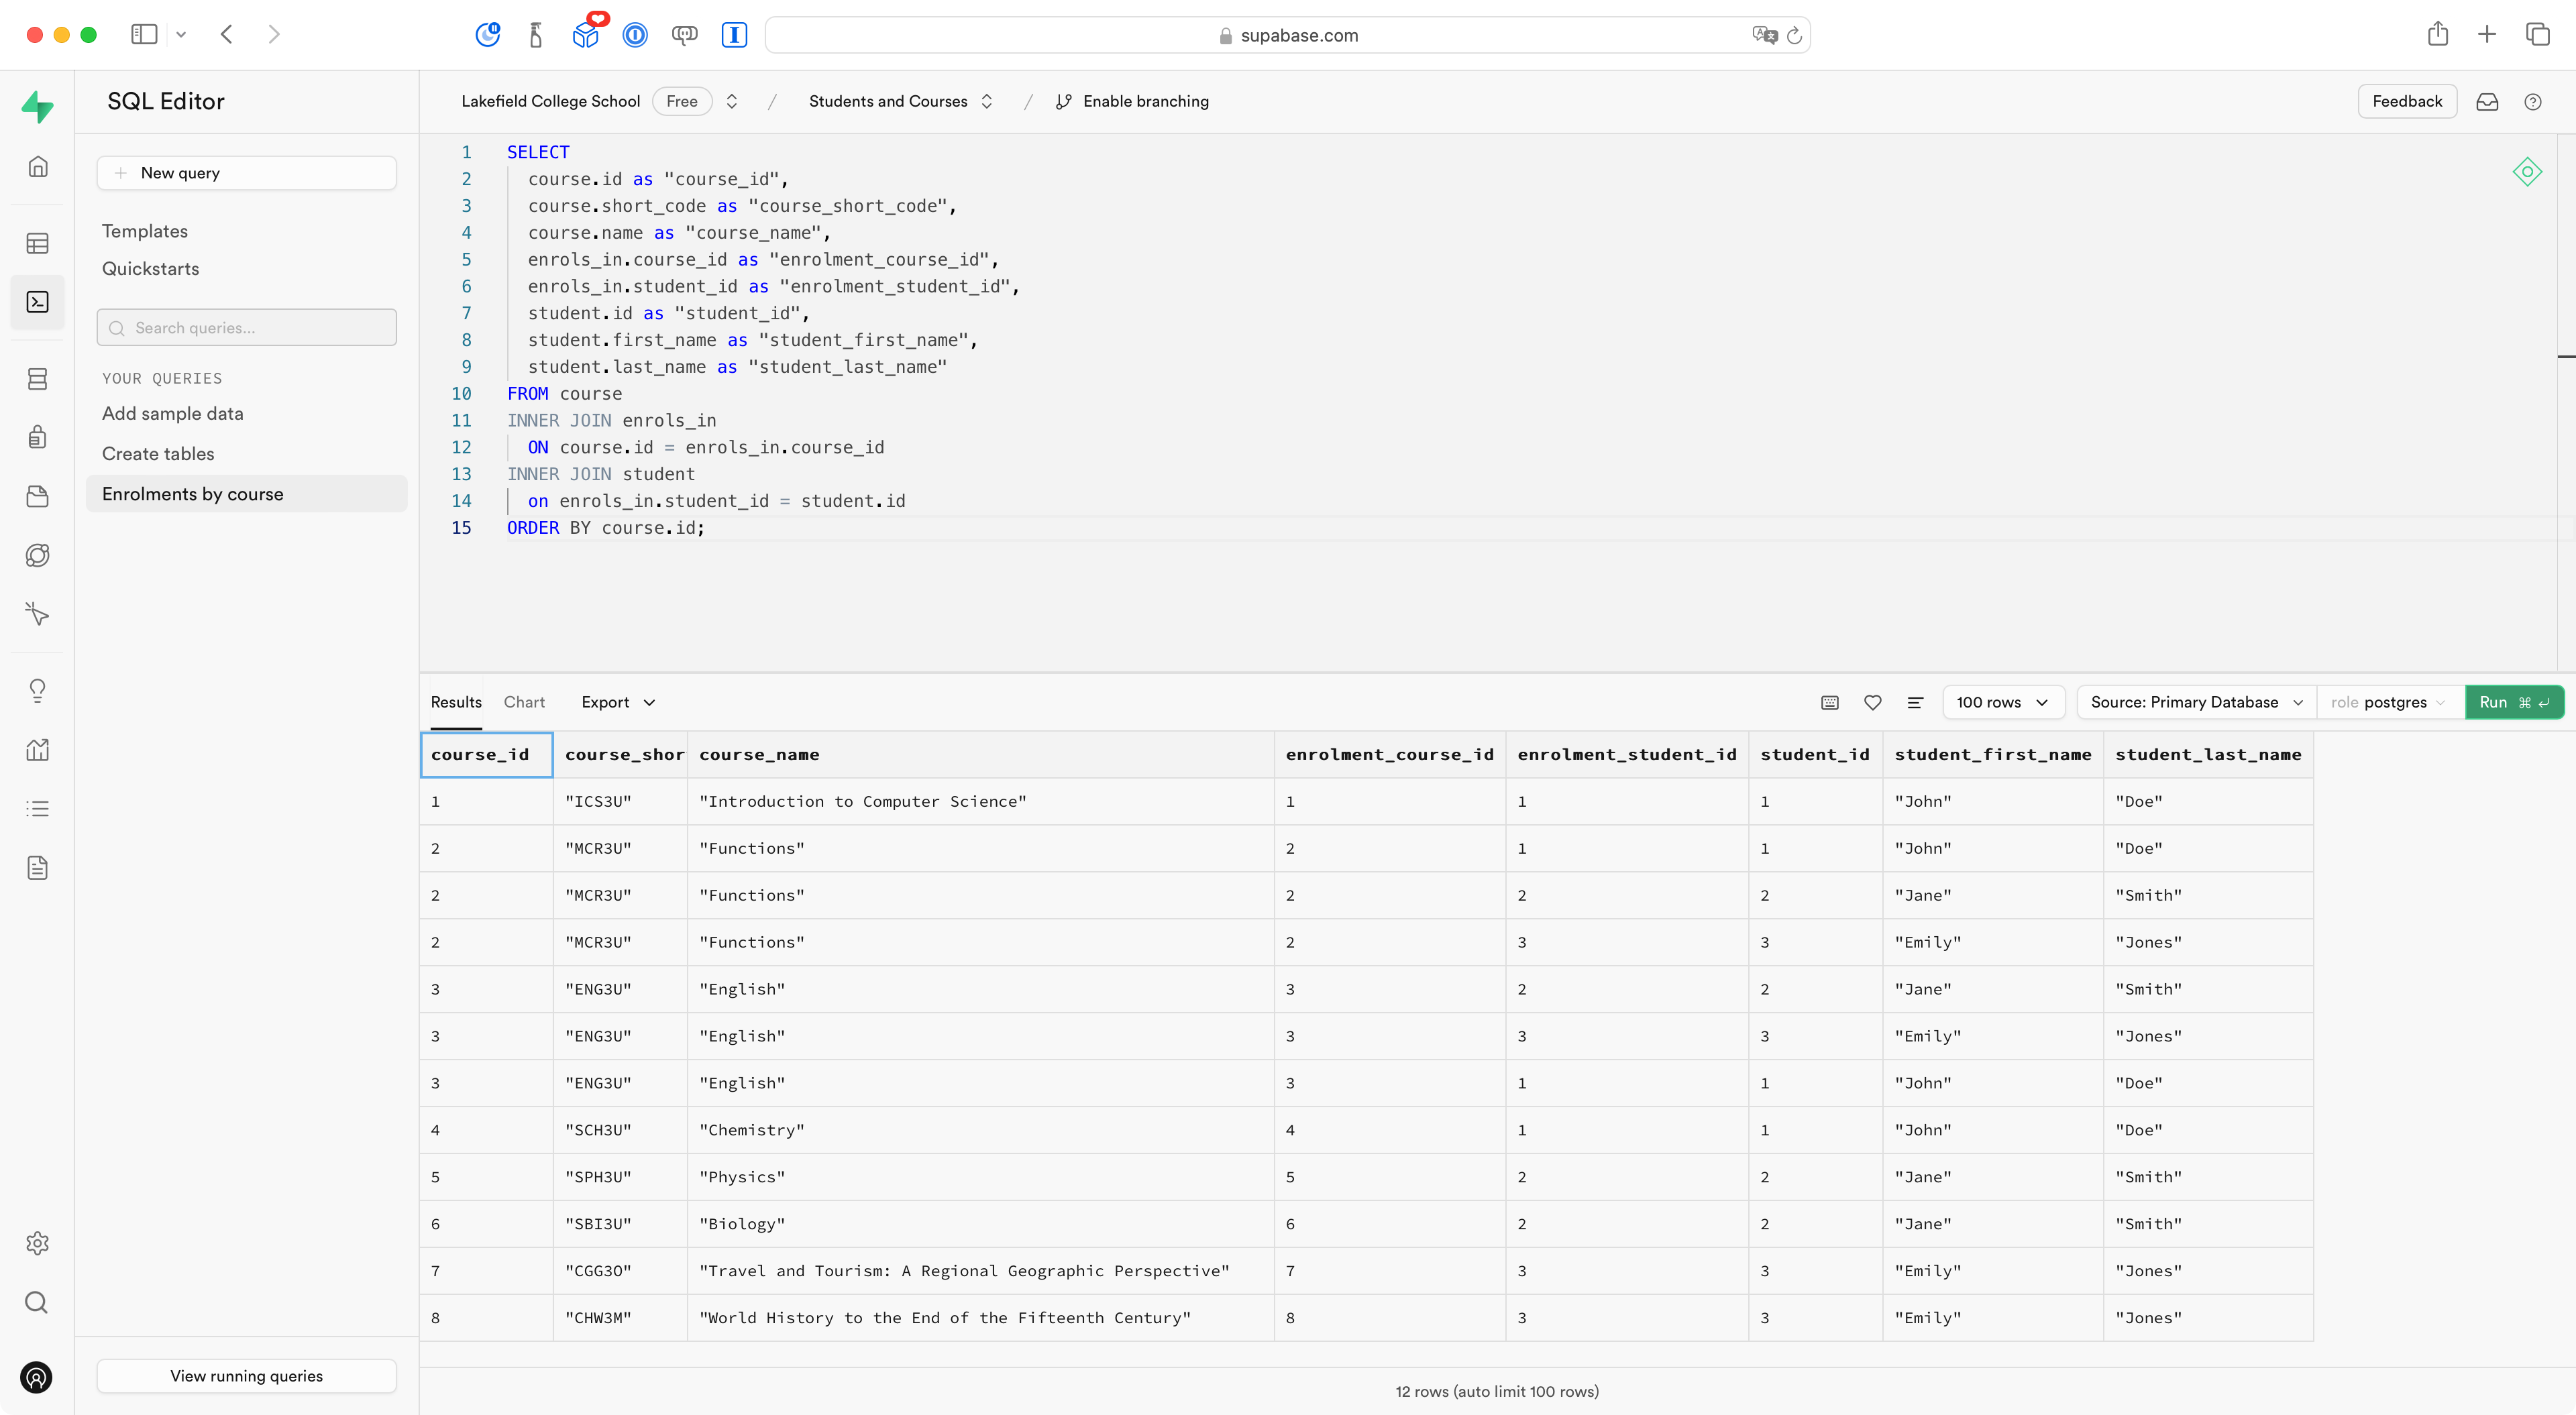The height and width of the screenshot is (1415, 2576).
Task: Click the heart icon to favorite the query
Action: [x=1872, y=702]
